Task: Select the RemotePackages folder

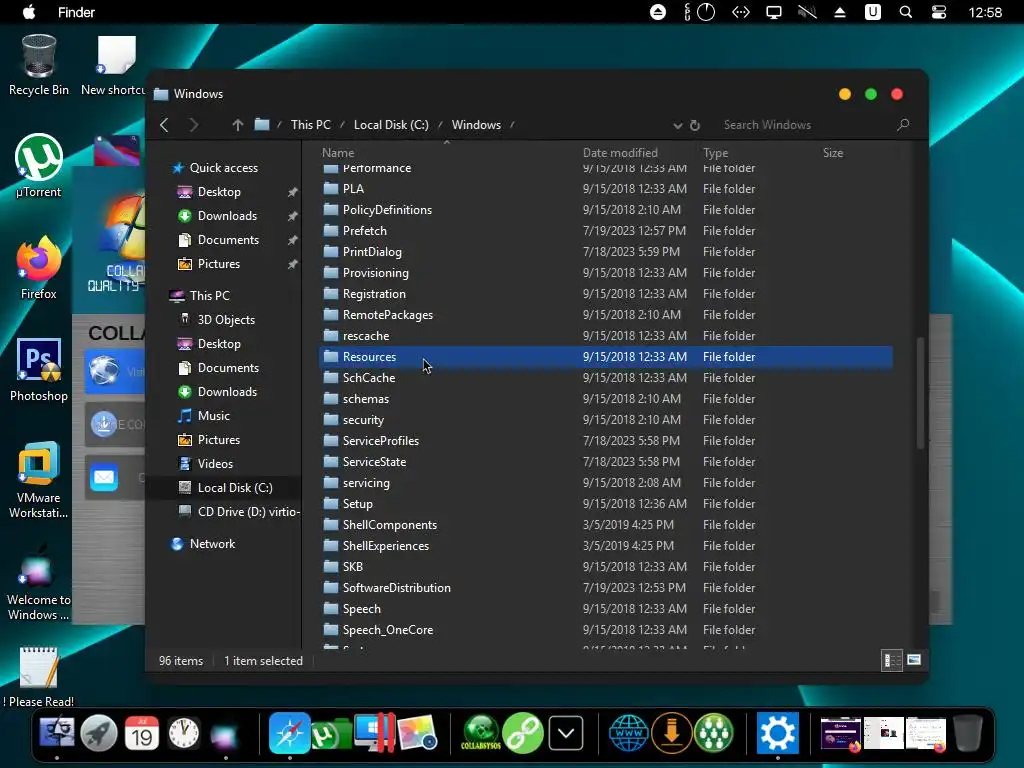Action: [x=605, y=315]
